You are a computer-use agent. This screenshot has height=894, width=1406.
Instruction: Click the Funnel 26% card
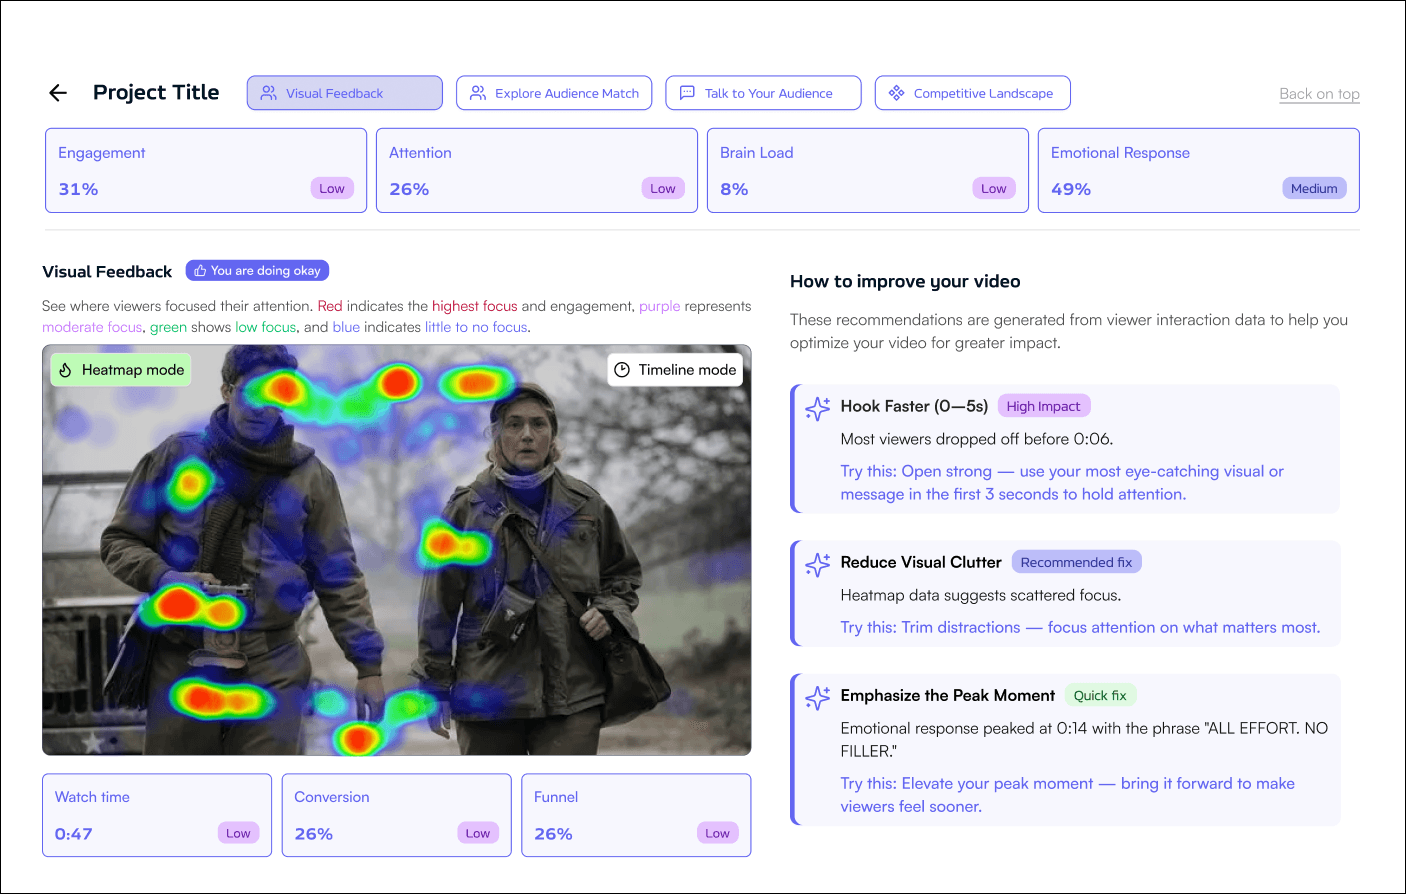(636, 815)
